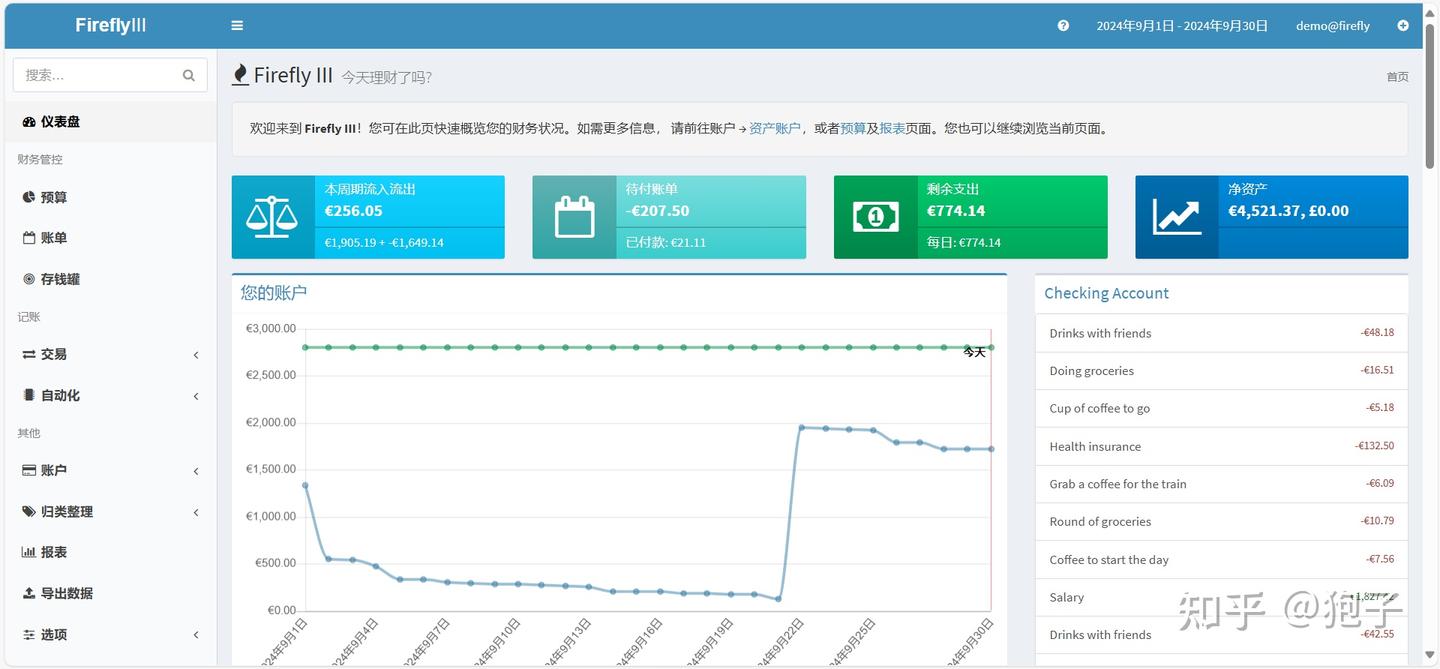Viewport: 1440px width, 669px height.
Task: Expand the 交易 submenu
Action: [x=195, y=355]
